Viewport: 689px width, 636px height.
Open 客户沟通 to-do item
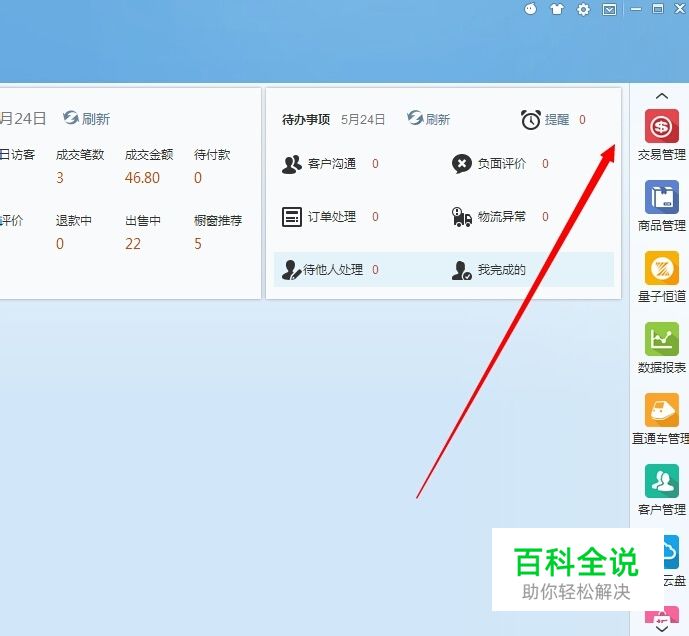point(330,164)
